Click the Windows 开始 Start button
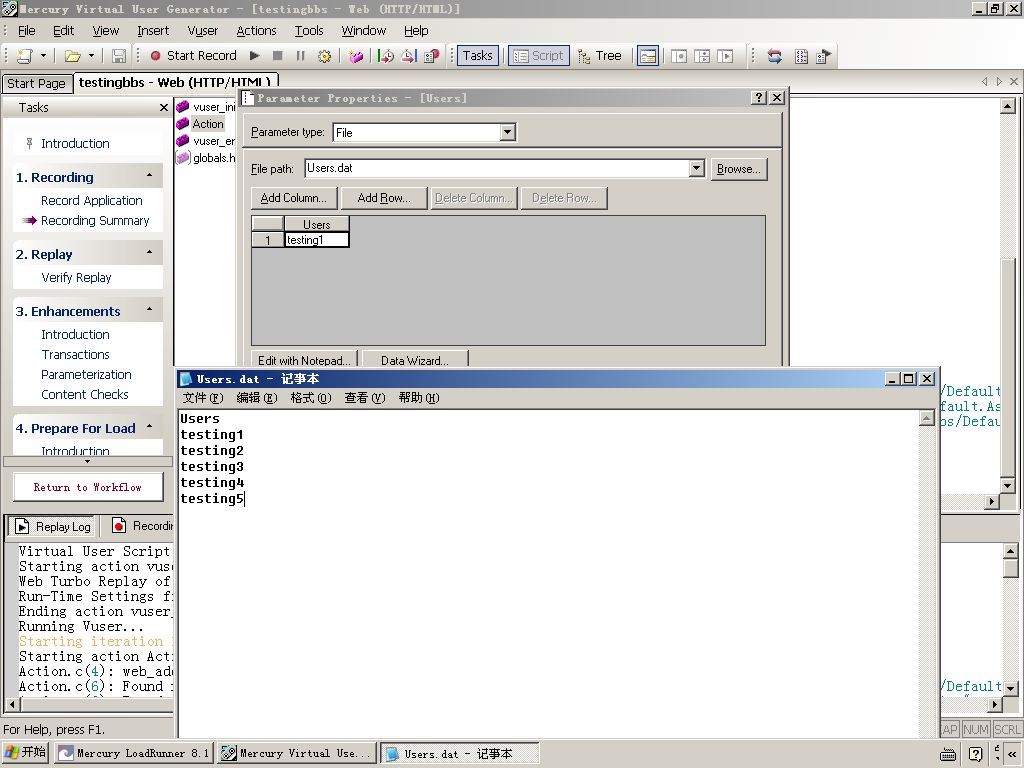The height and width of the screenshot is (768, 1024). [x=25, y=752]
